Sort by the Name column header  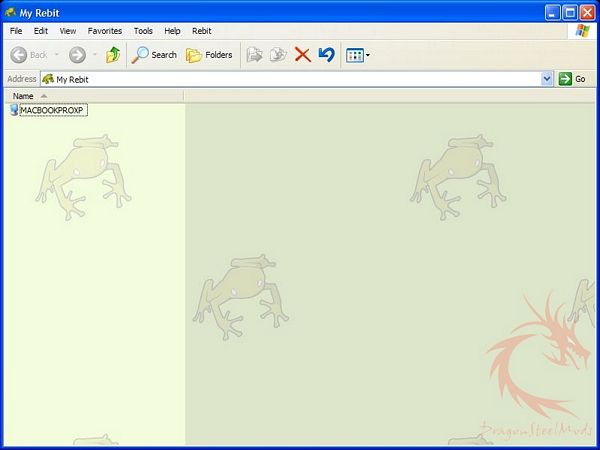(x=23, y=96)
